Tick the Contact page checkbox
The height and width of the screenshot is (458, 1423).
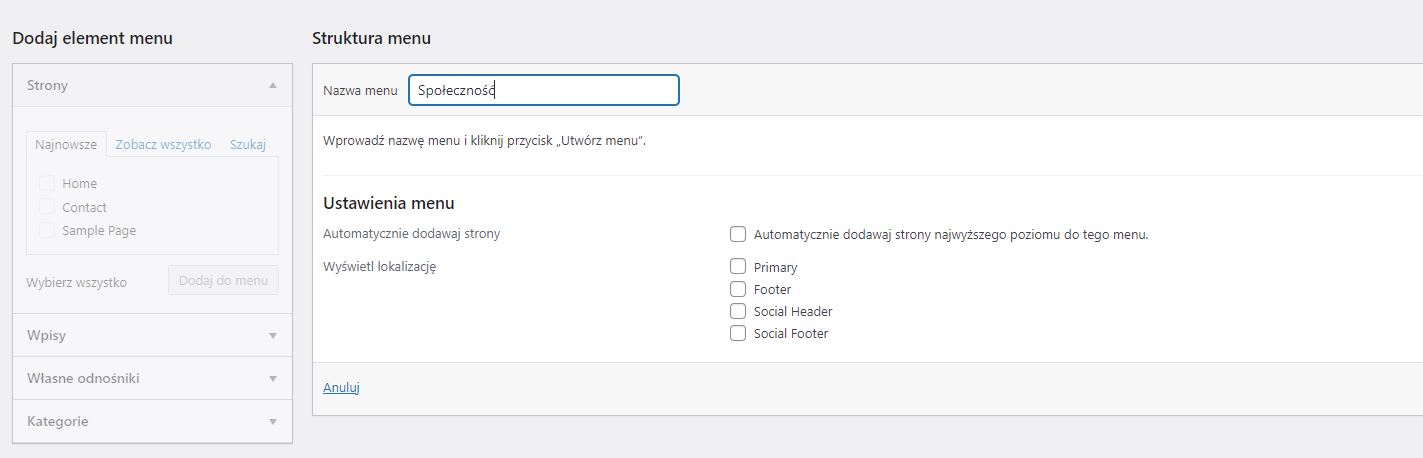pyautogui.click(x=47, y=206)
